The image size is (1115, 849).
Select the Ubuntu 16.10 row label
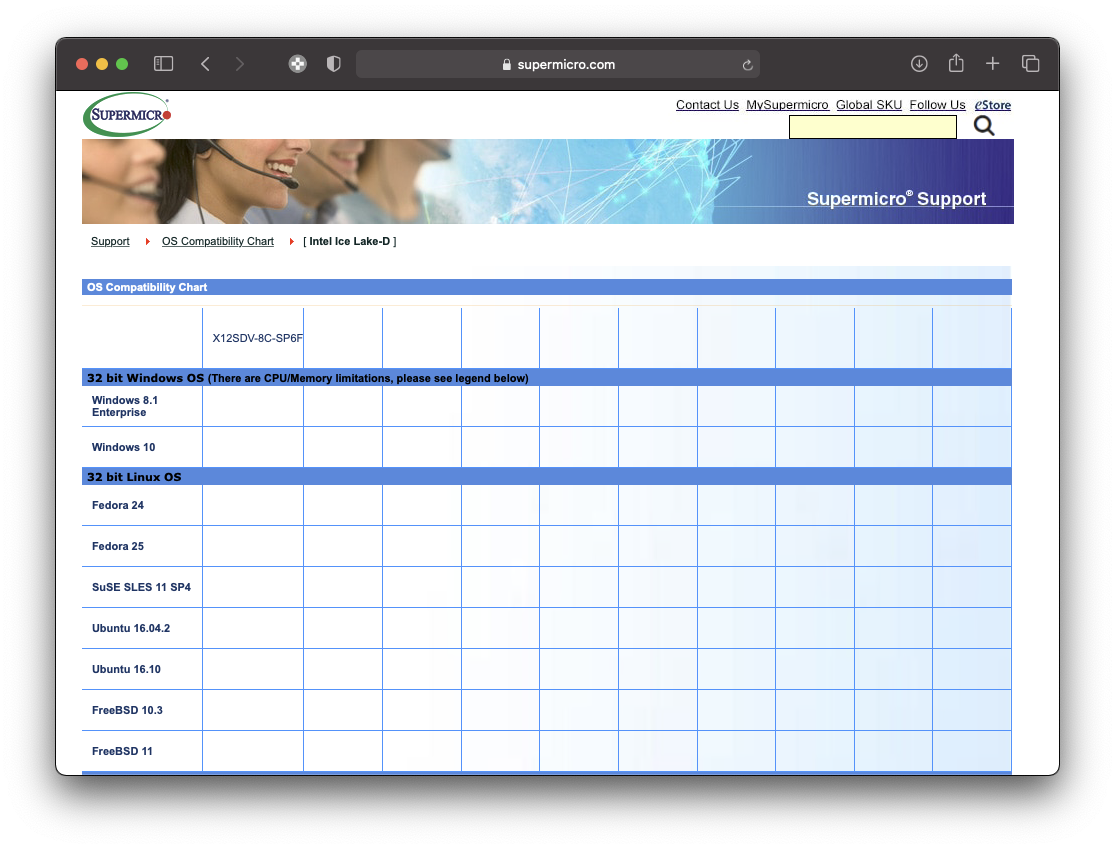click(x=126, y=670)
